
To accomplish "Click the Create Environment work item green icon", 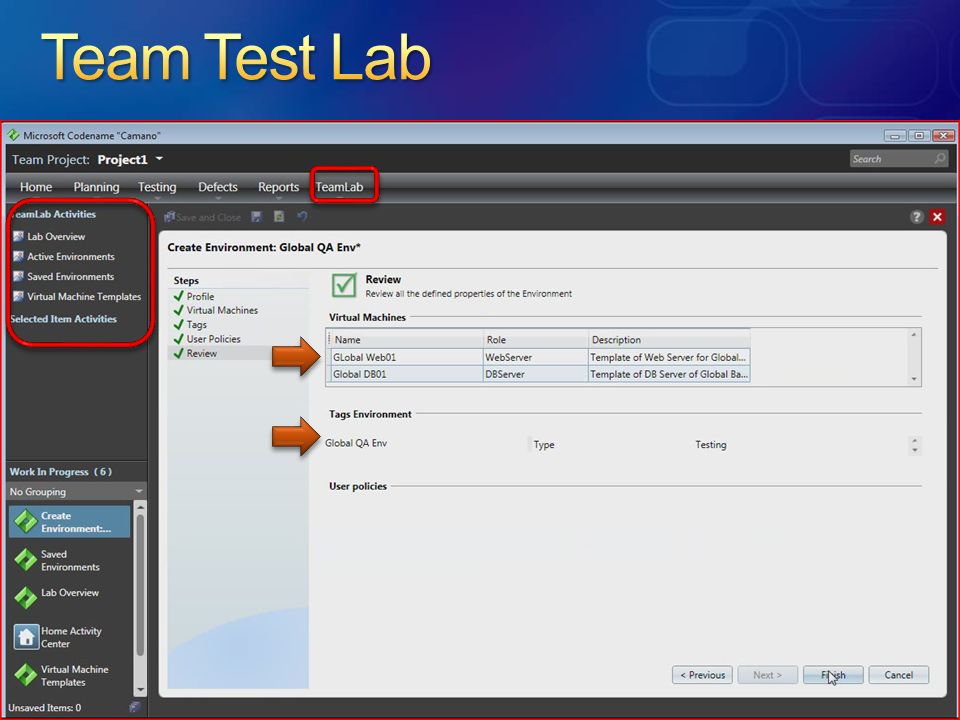I will tap(26, 522).
